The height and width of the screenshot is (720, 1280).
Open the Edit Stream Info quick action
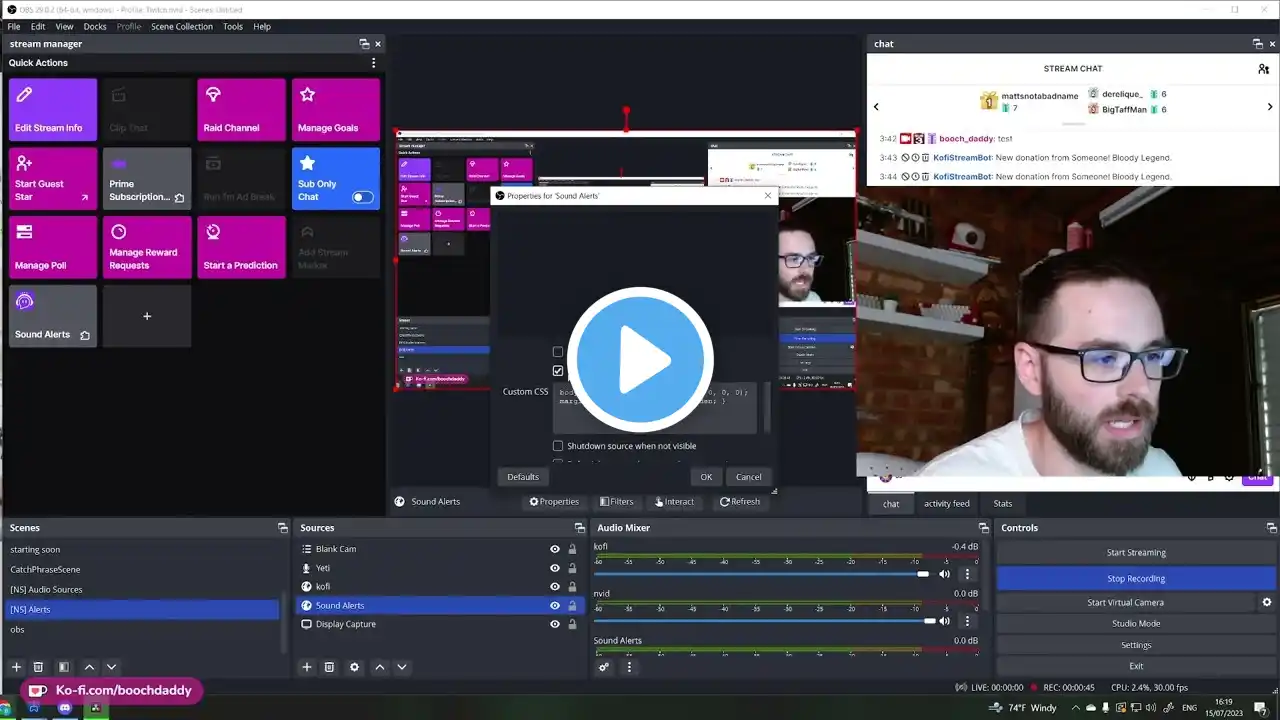[x=53, y=110]
